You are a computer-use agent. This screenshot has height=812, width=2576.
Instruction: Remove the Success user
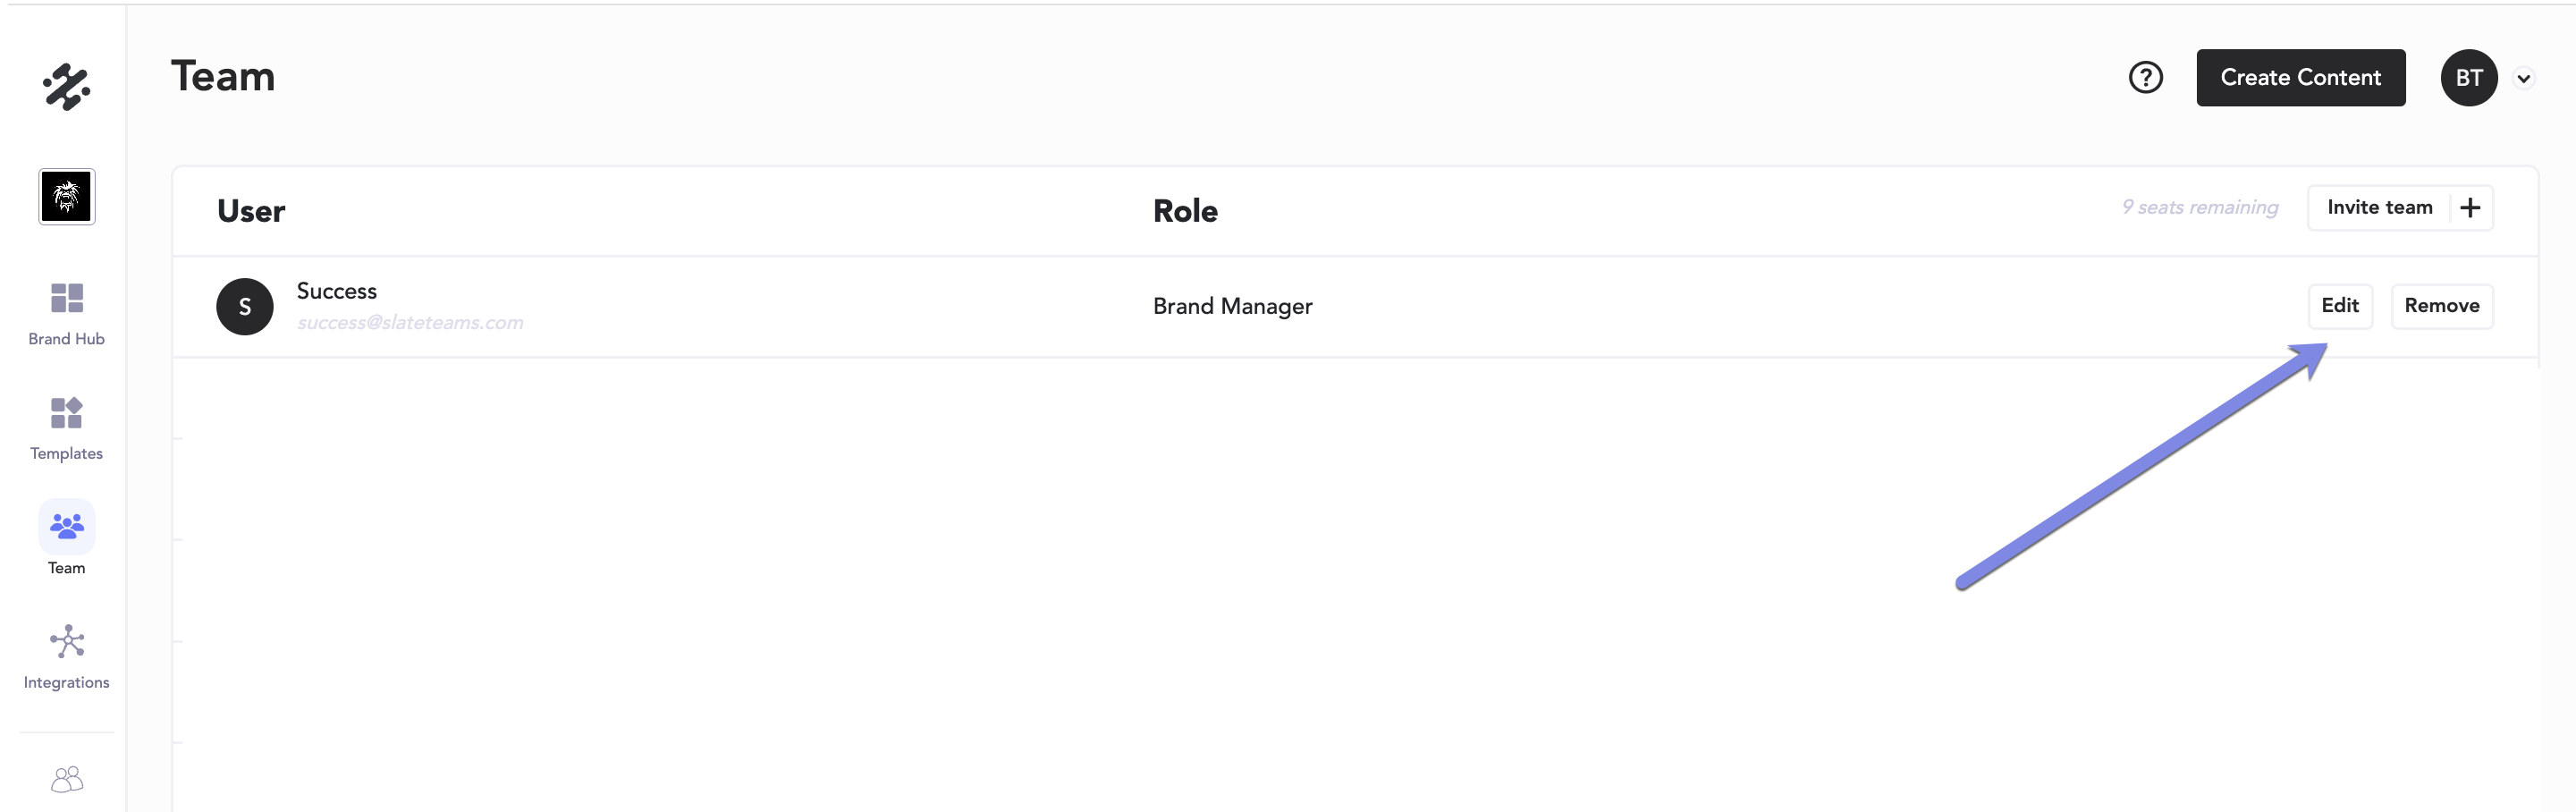[2441, 305]
